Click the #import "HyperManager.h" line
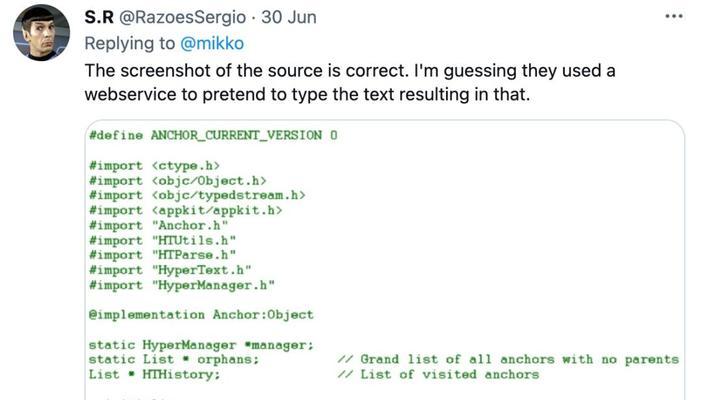 click(182, 285)
